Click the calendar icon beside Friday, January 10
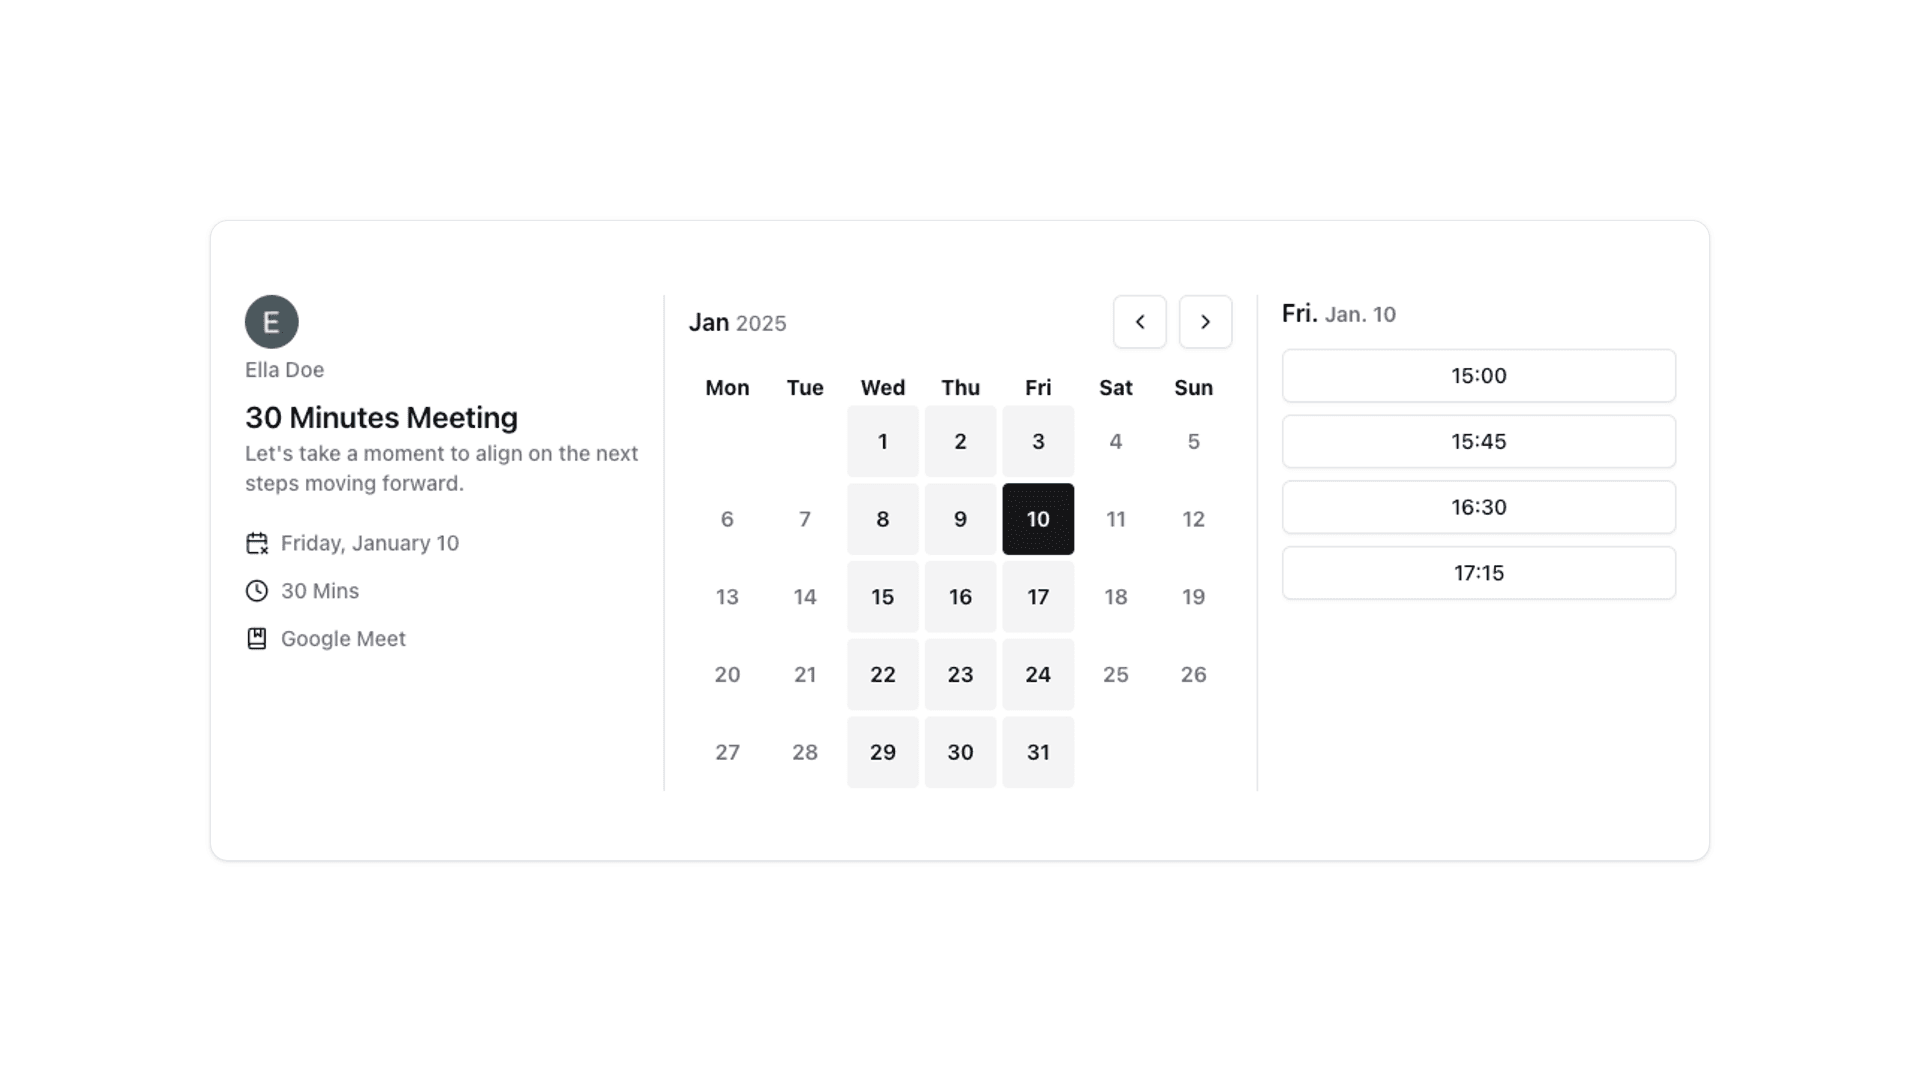This screenshot has width=1920, height=1080. (257, 543)
